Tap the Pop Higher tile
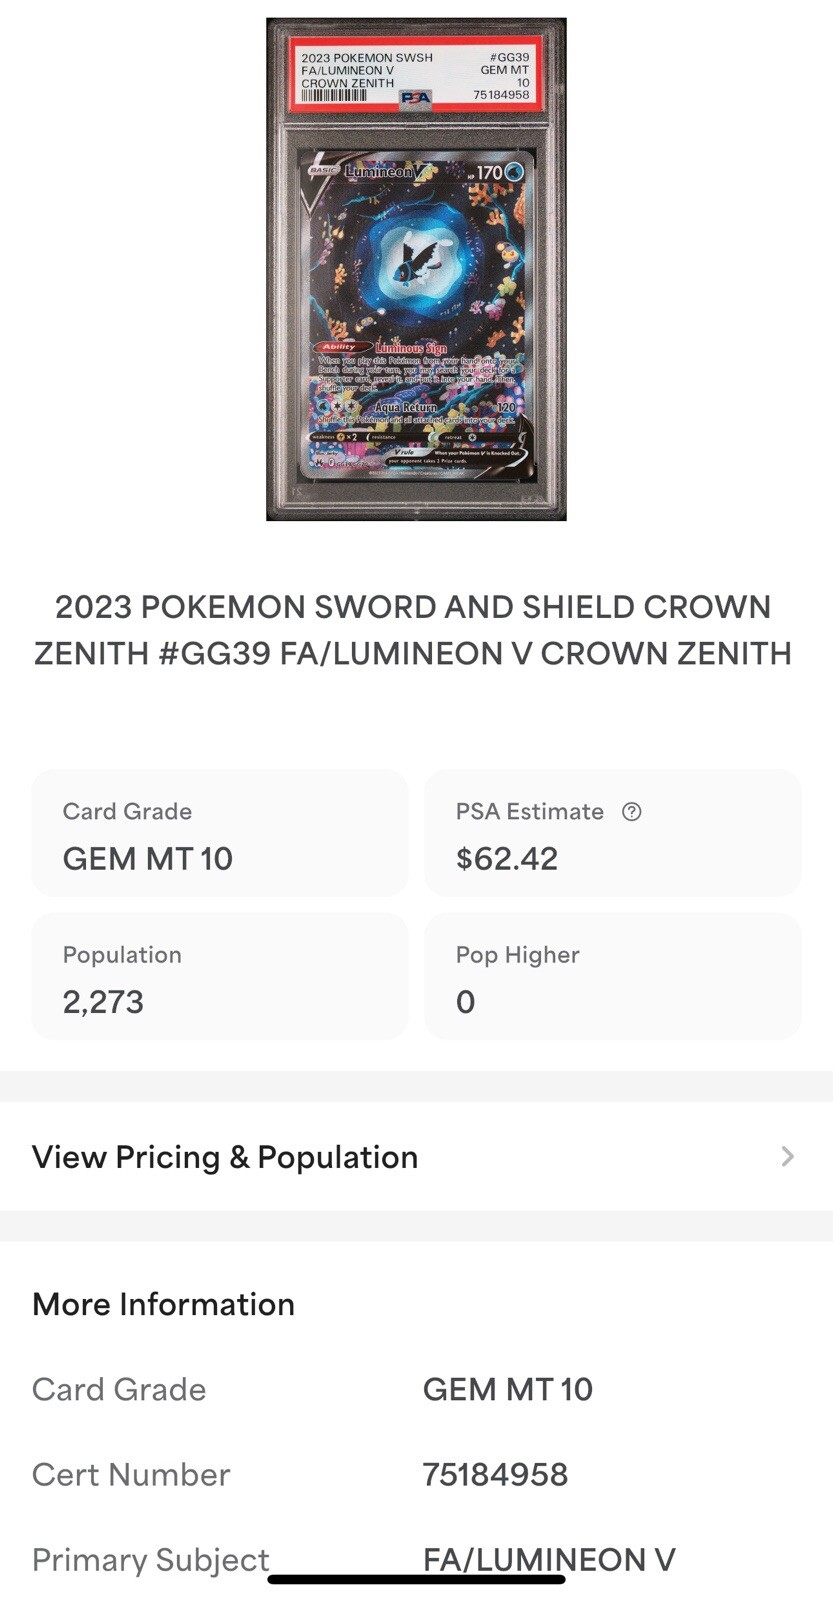The image size is (833, 1600). coord(612,977)
